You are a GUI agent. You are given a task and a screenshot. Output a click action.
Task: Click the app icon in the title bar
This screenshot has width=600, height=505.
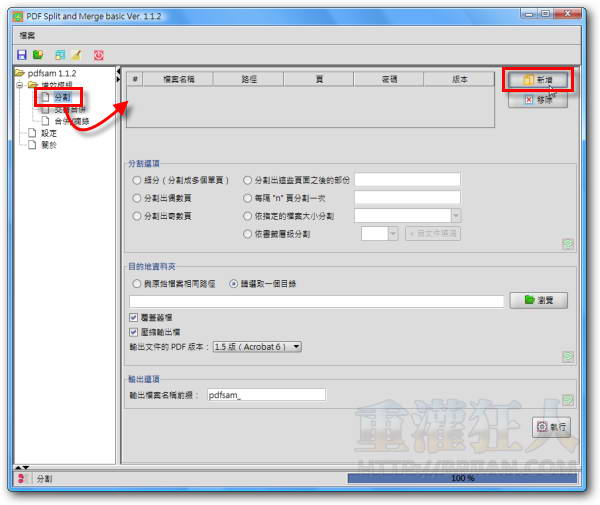pos(18,16)
